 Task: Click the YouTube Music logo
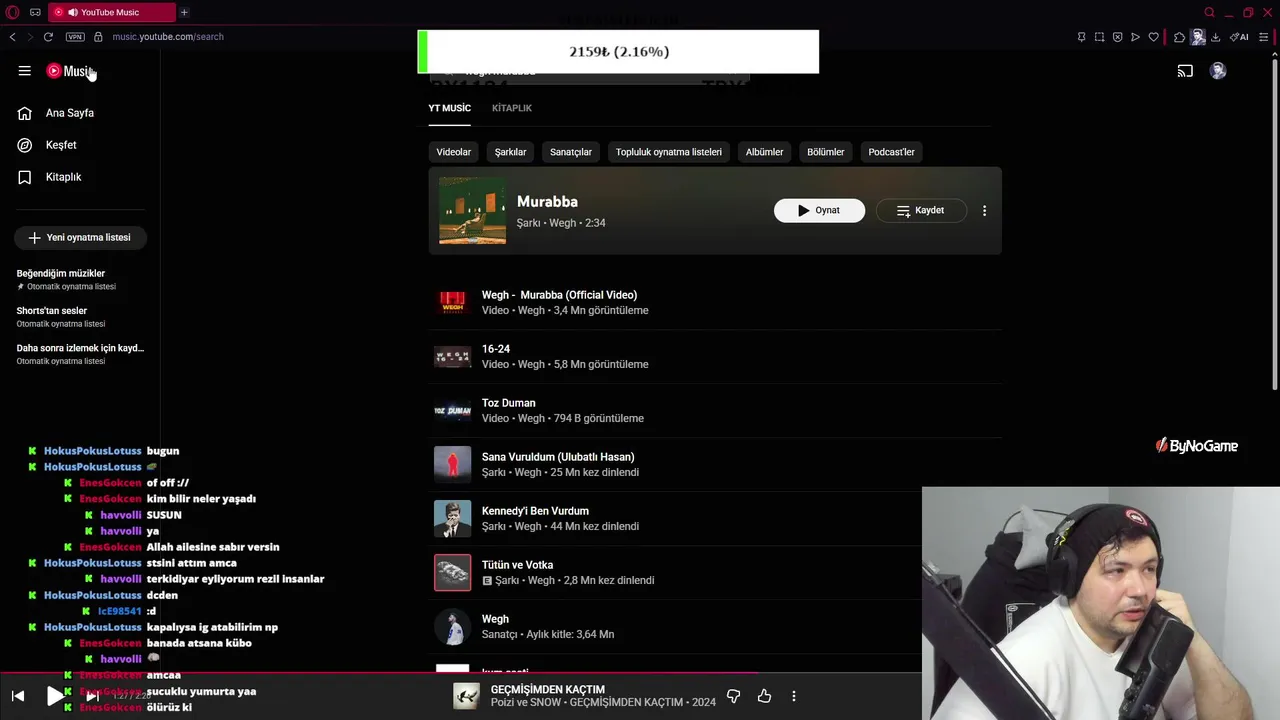coord(69,71)
